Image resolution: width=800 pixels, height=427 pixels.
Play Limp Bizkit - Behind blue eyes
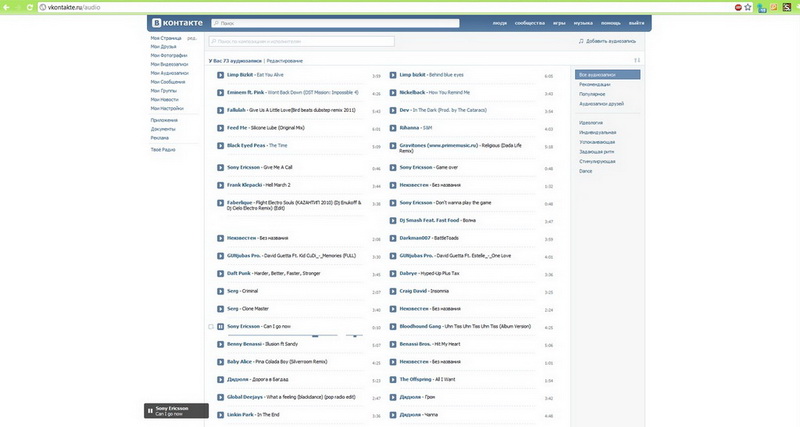coord(393,75)
